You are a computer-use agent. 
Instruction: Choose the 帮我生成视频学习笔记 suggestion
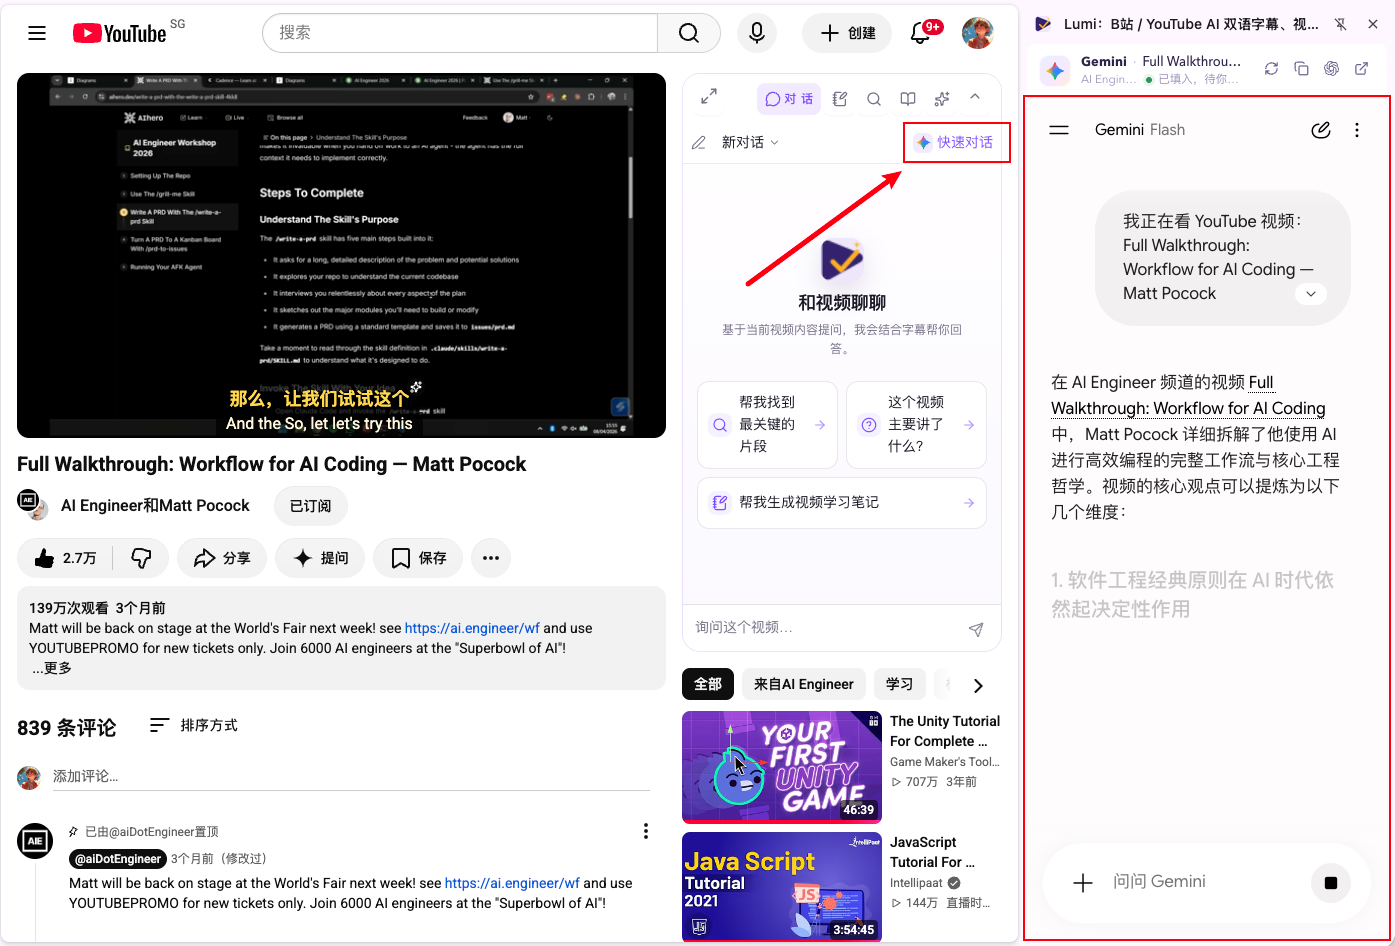point(842,503)
